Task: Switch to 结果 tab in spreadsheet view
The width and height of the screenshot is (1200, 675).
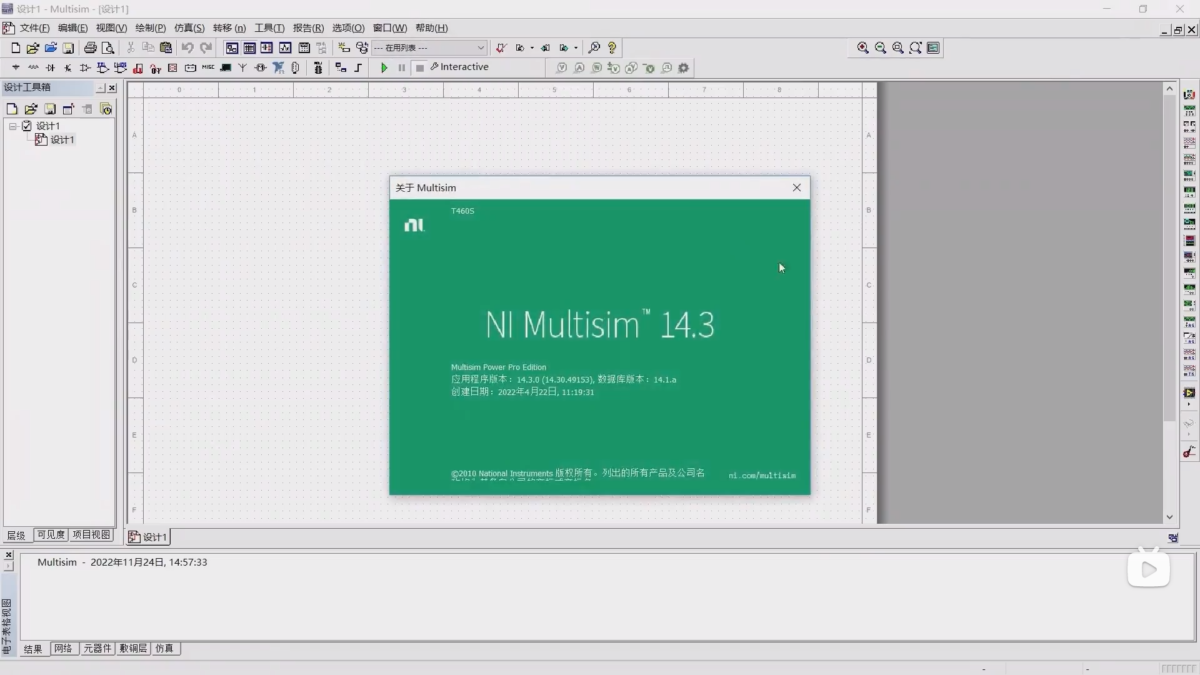Action: (33, 649)
